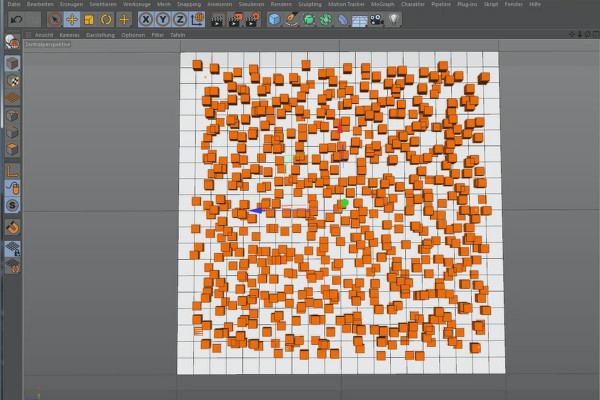Open the viewport Tafeln menu
Viewport: 600px width, 400px height.
point(178,35)
